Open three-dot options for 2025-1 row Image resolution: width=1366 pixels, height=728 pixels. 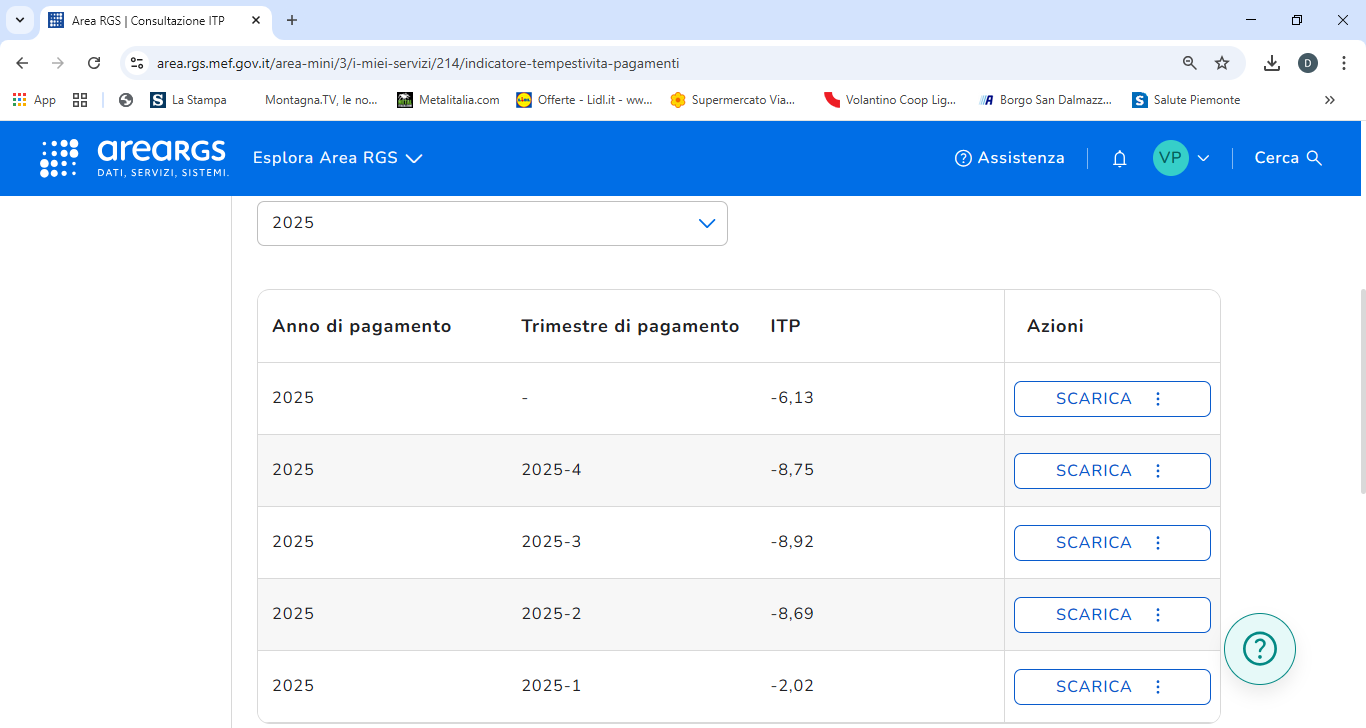[1158, 687]
